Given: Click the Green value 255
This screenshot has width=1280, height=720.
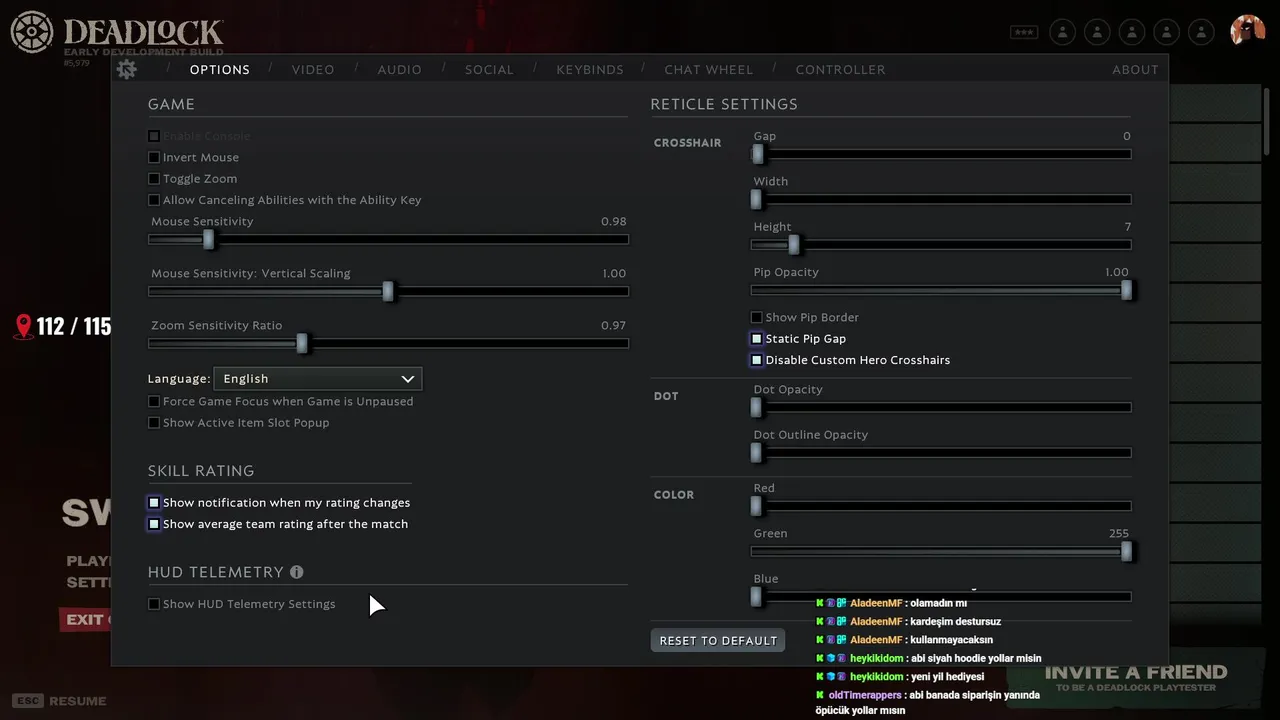Looking at the screenshot, I should [x=1119, y=533].
